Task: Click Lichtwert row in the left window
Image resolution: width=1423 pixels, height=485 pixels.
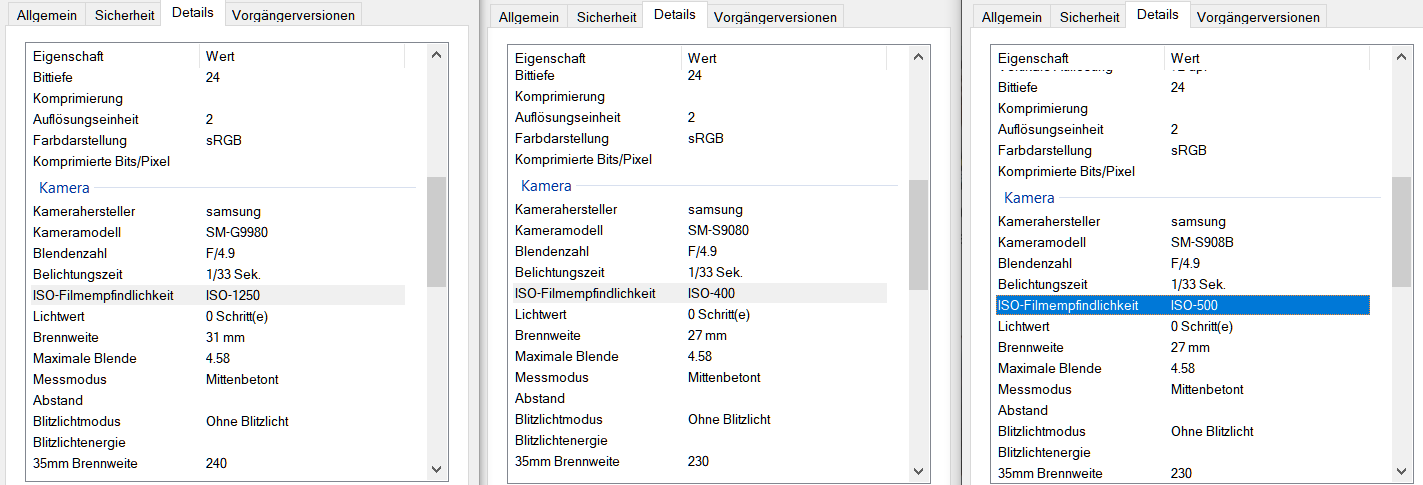Action: 216,316
